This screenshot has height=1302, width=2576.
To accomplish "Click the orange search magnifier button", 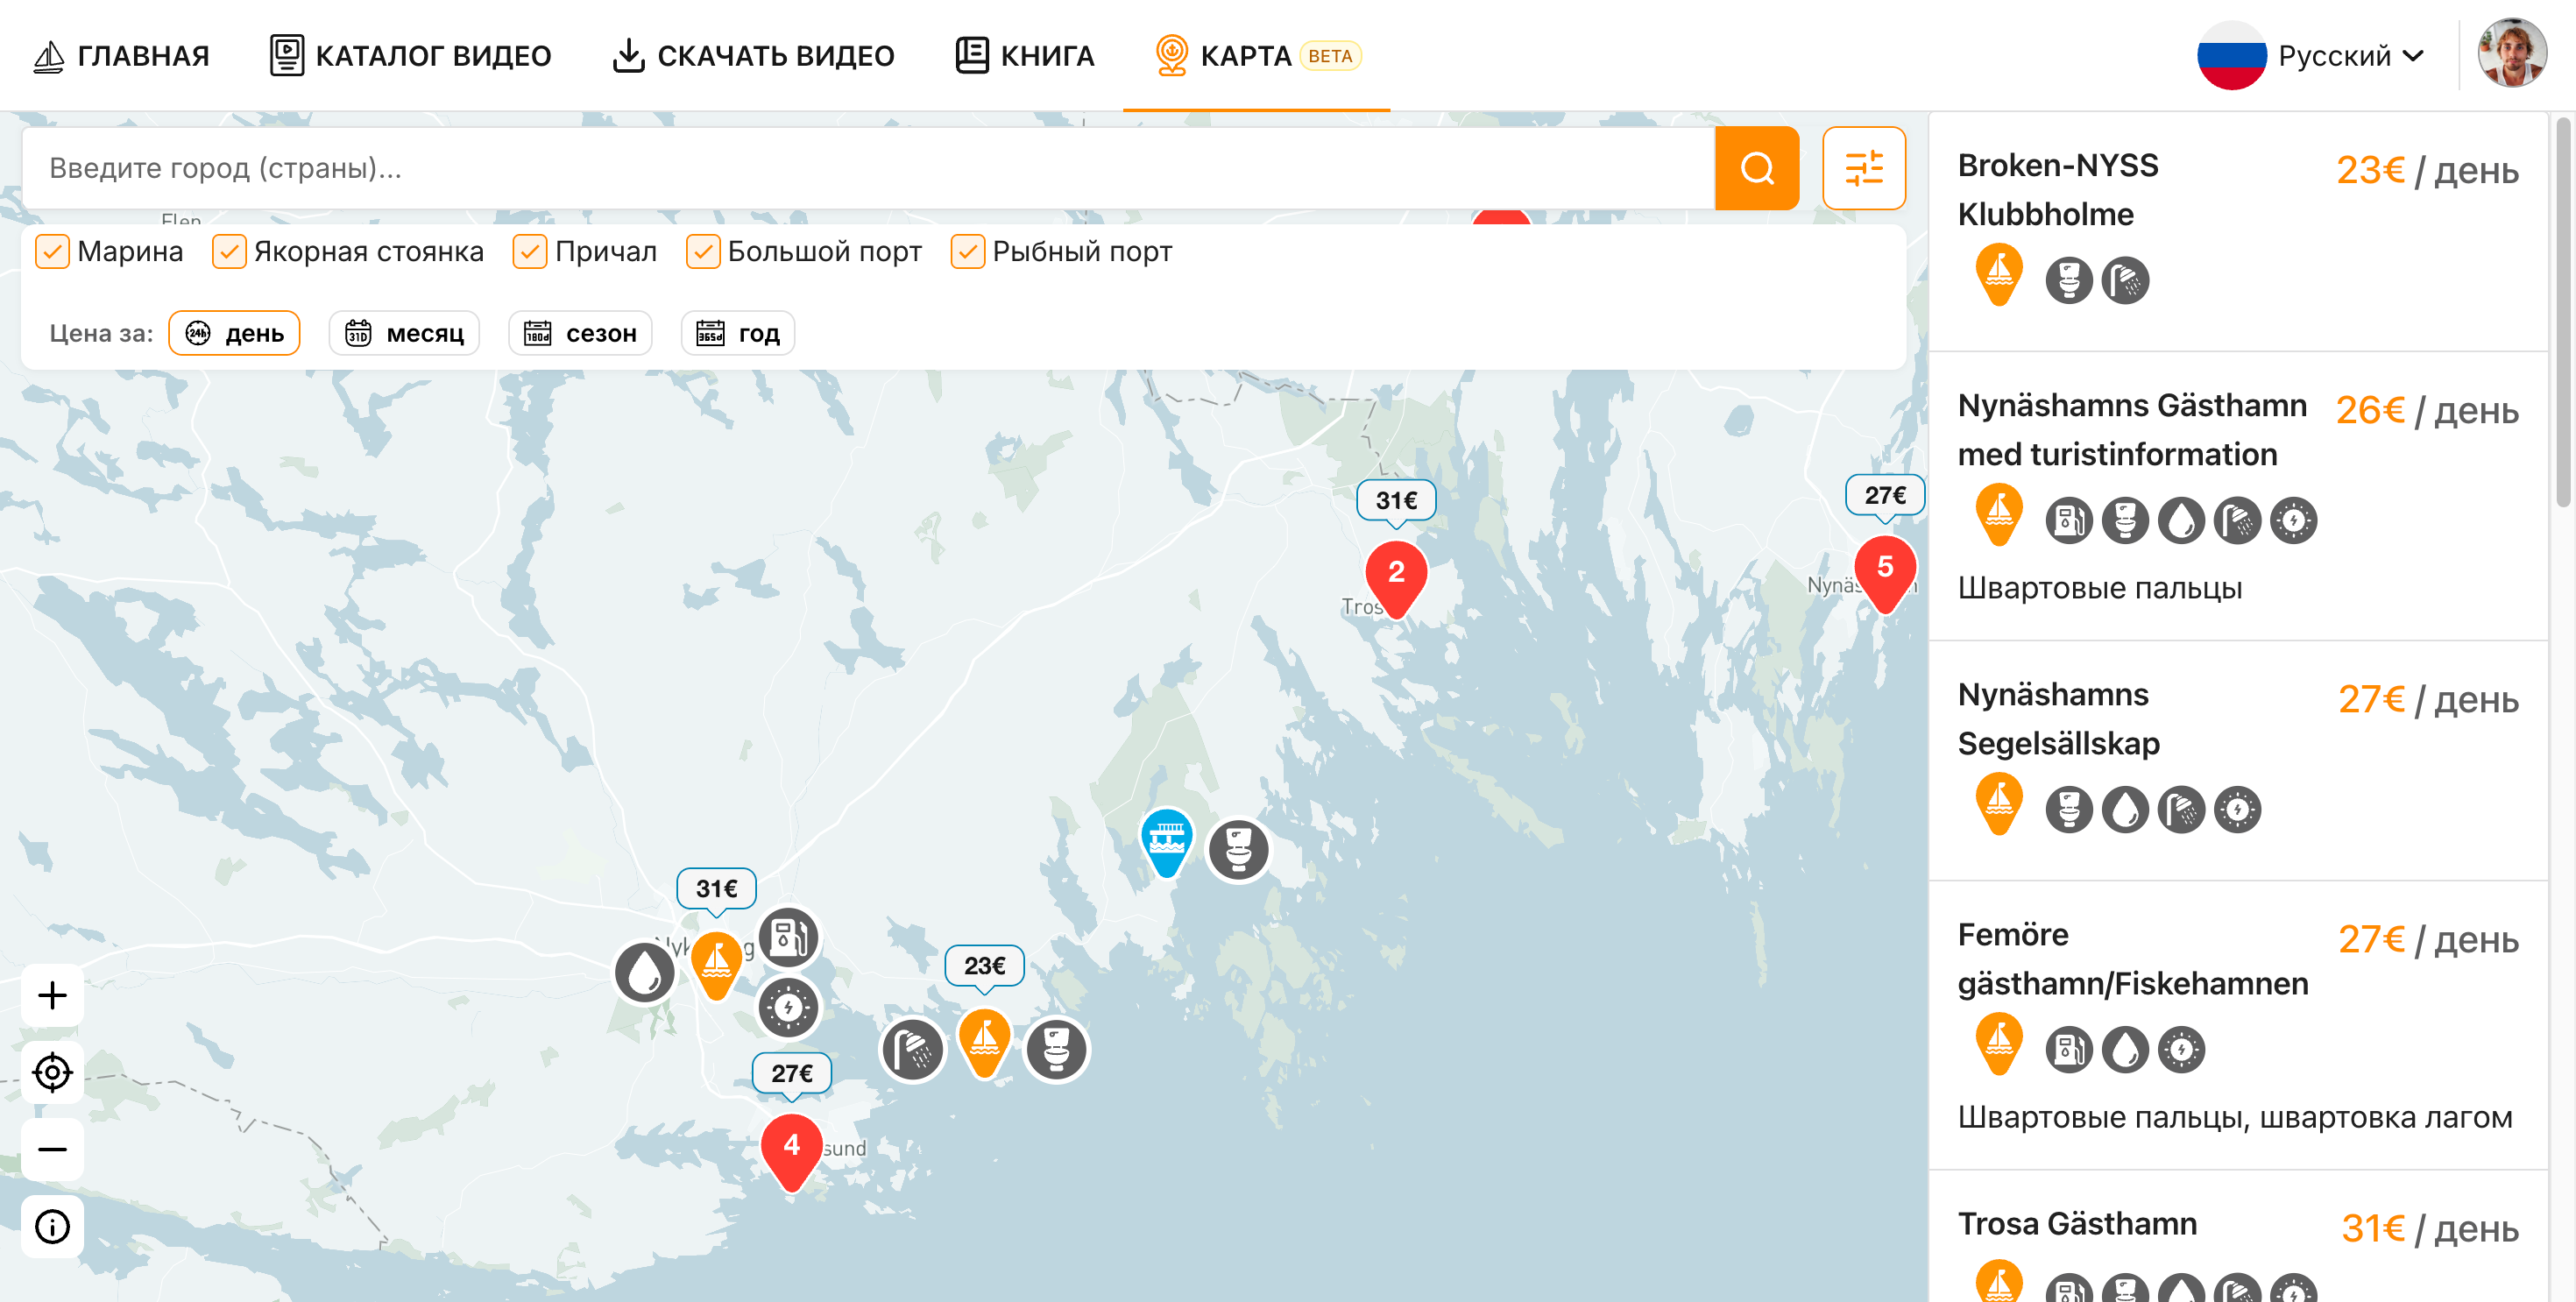I will click(x=1756, y=168).
